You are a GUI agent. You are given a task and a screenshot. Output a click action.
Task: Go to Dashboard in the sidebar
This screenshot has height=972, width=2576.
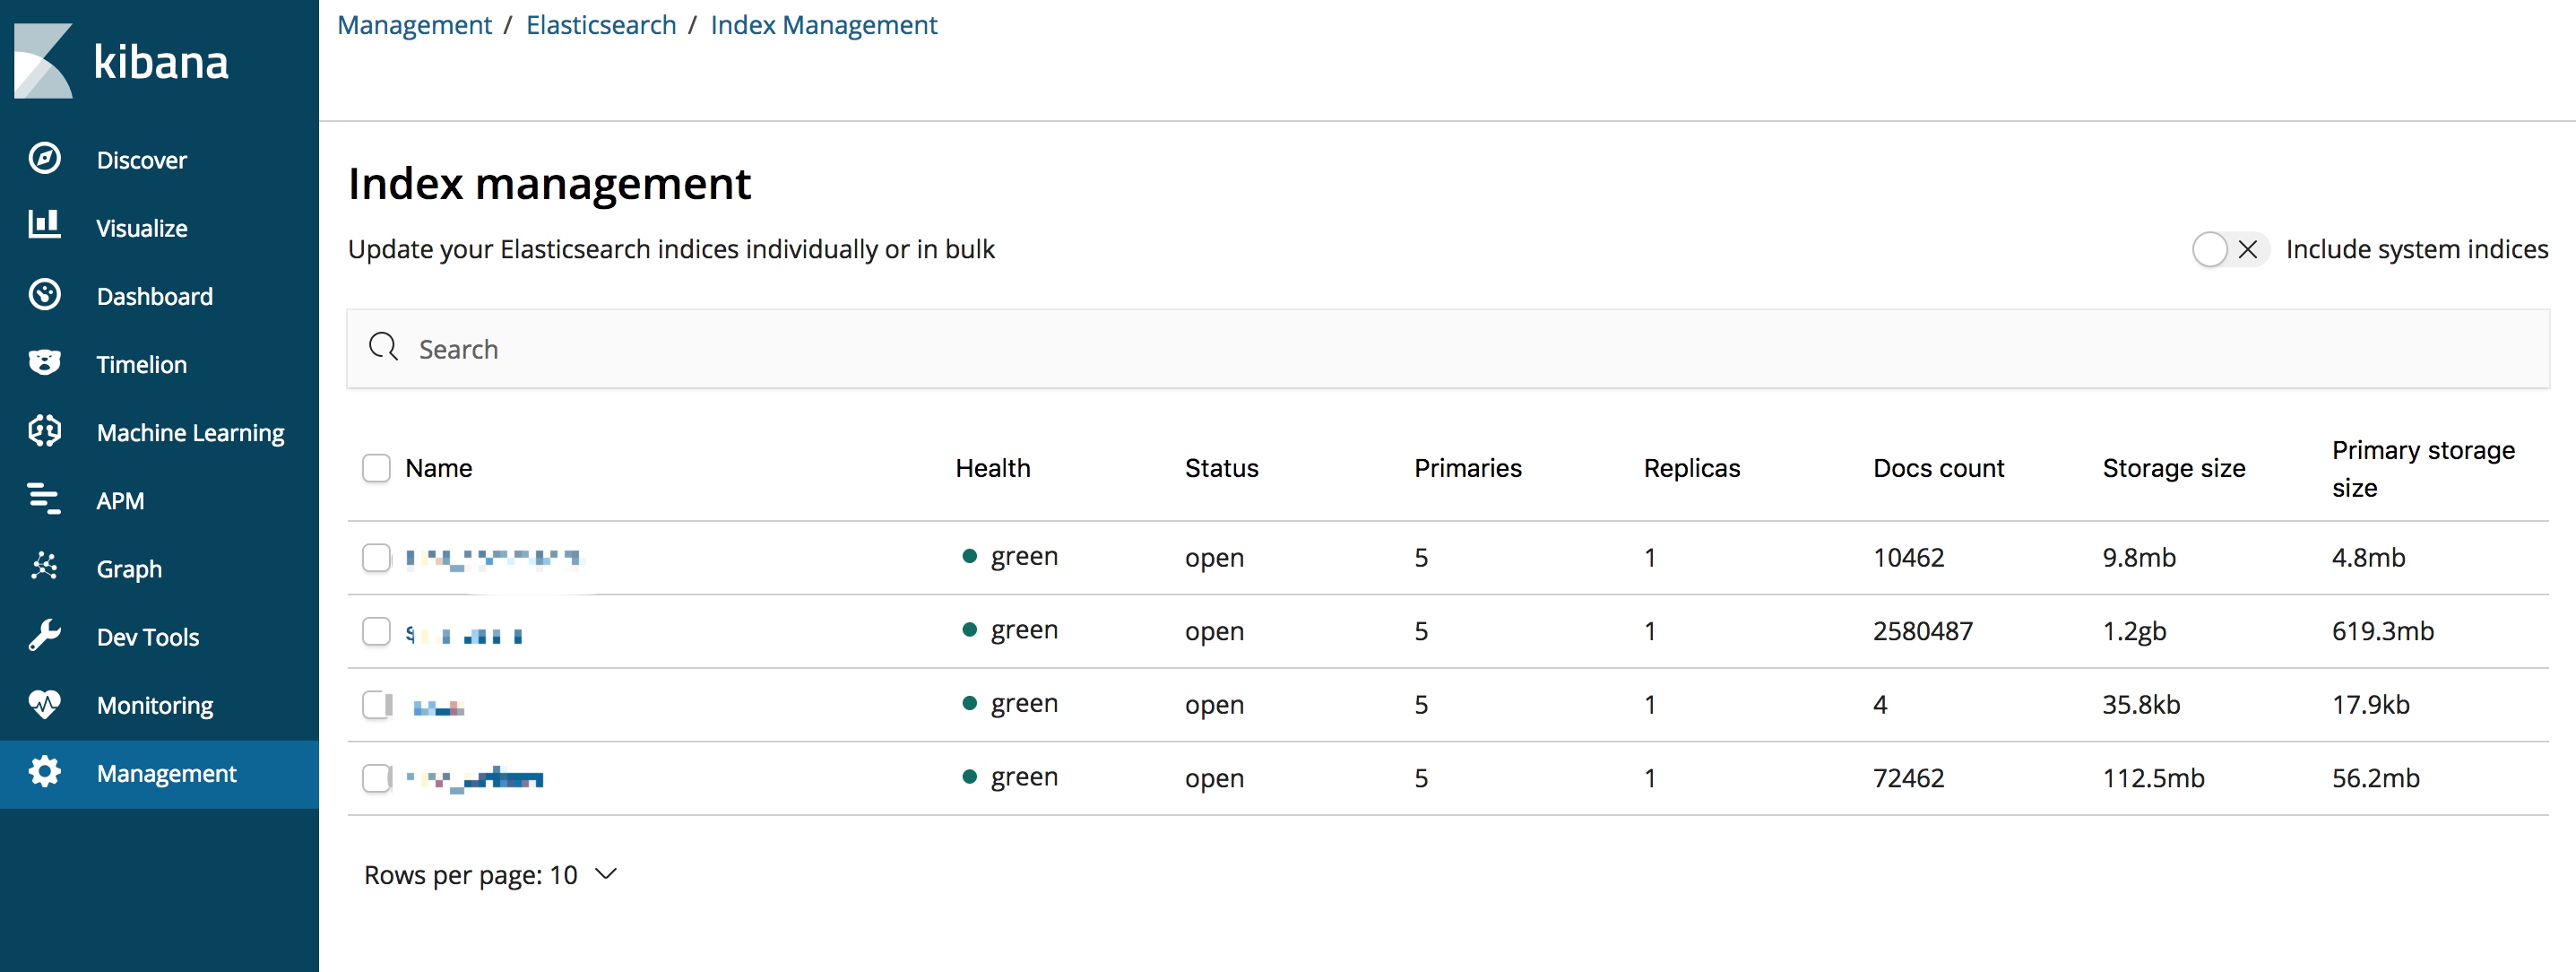click(155, 296)
